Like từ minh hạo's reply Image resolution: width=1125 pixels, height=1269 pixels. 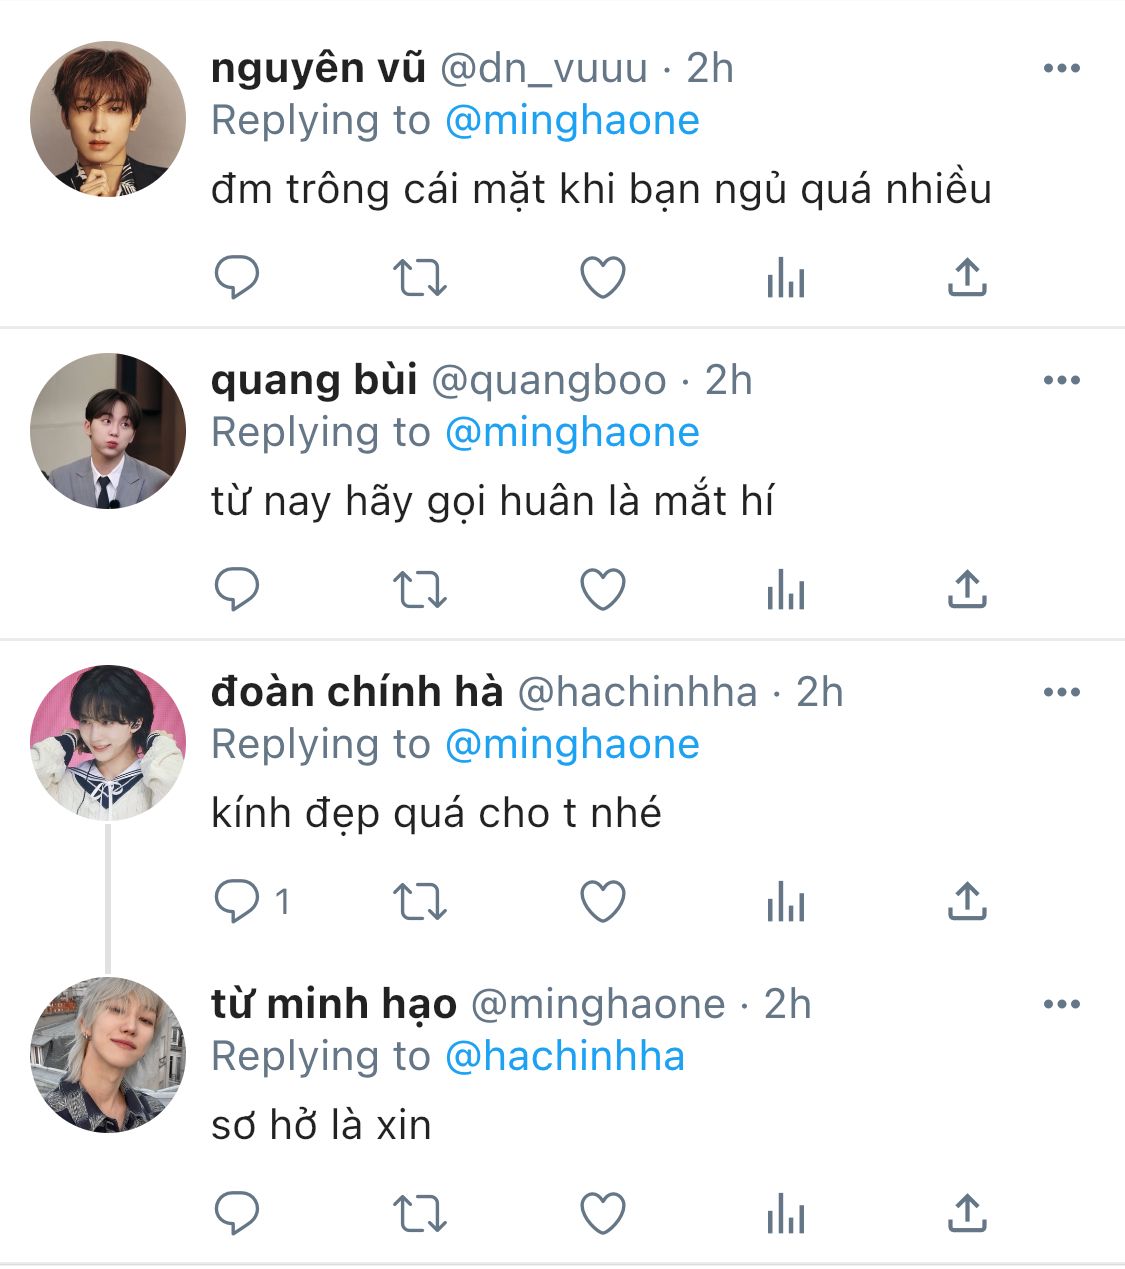pos(603,1214)
